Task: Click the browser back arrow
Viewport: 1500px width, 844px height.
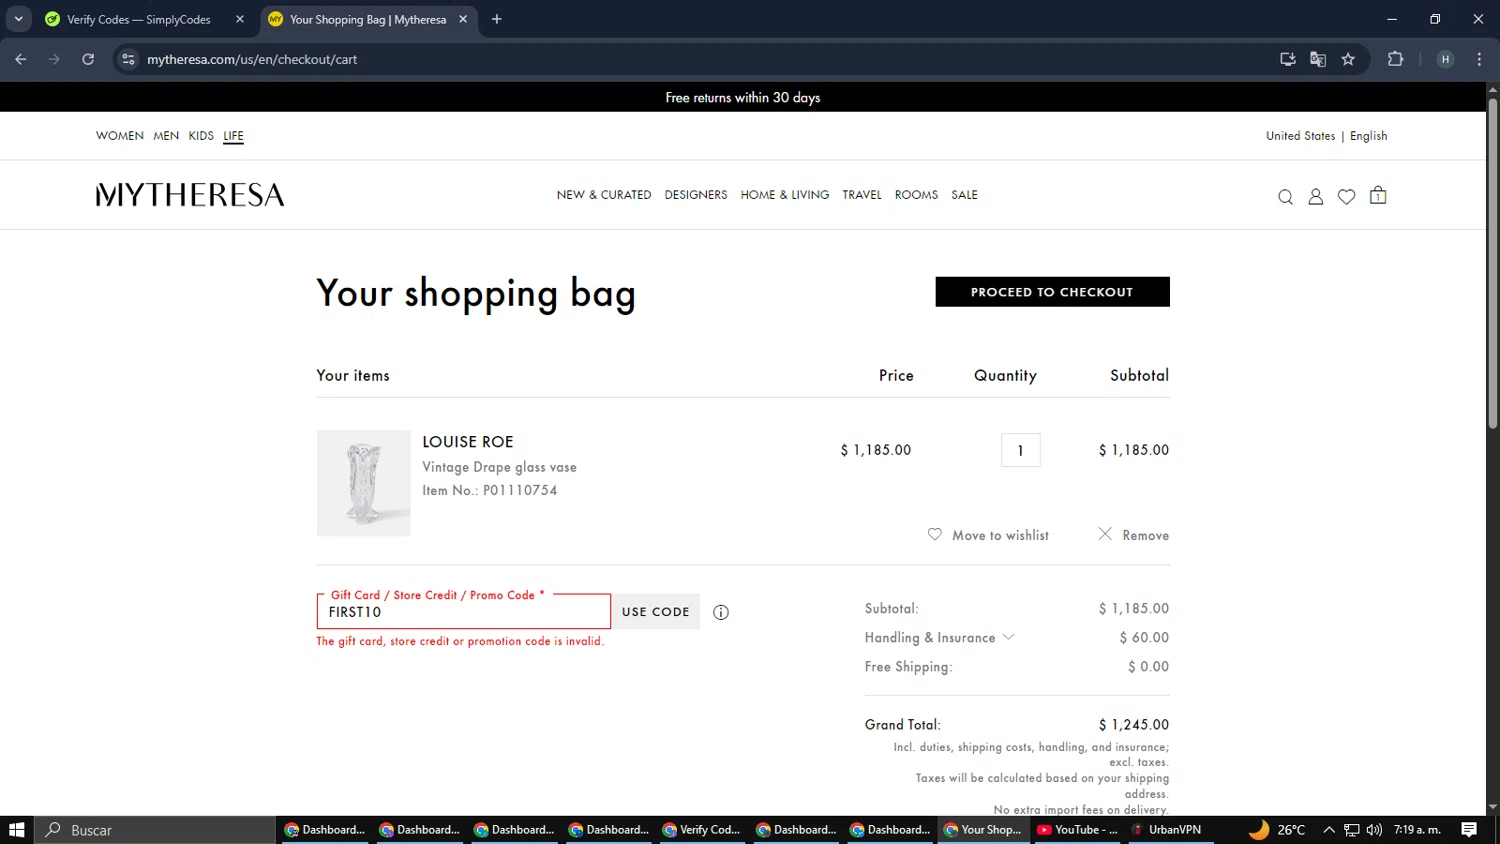Action: 21,59
